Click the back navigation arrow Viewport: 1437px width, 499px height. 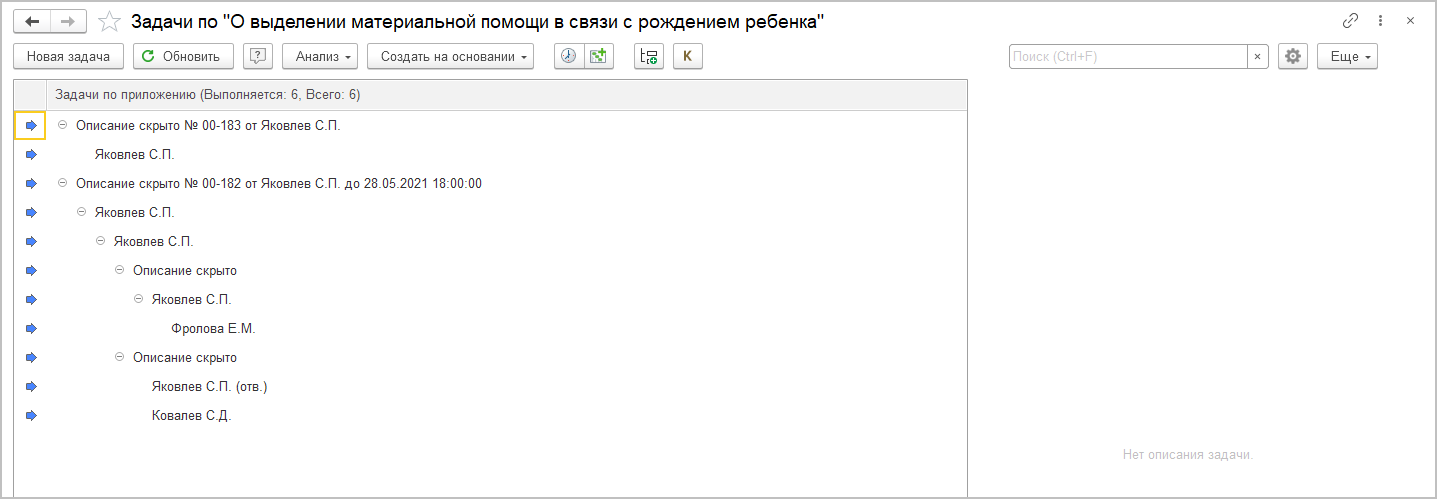[31, 21]
